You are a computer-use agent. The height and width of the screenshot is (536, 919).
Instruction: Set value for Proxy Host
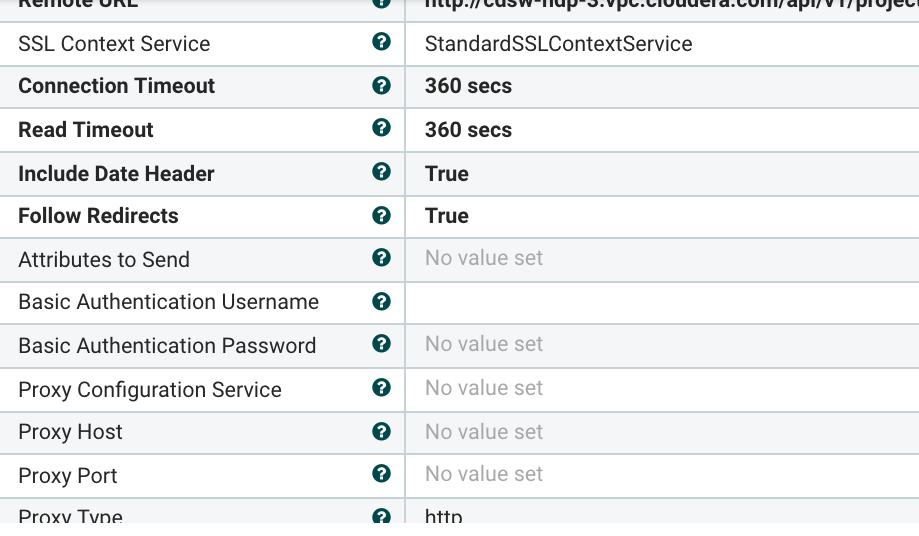pos(484,432)
